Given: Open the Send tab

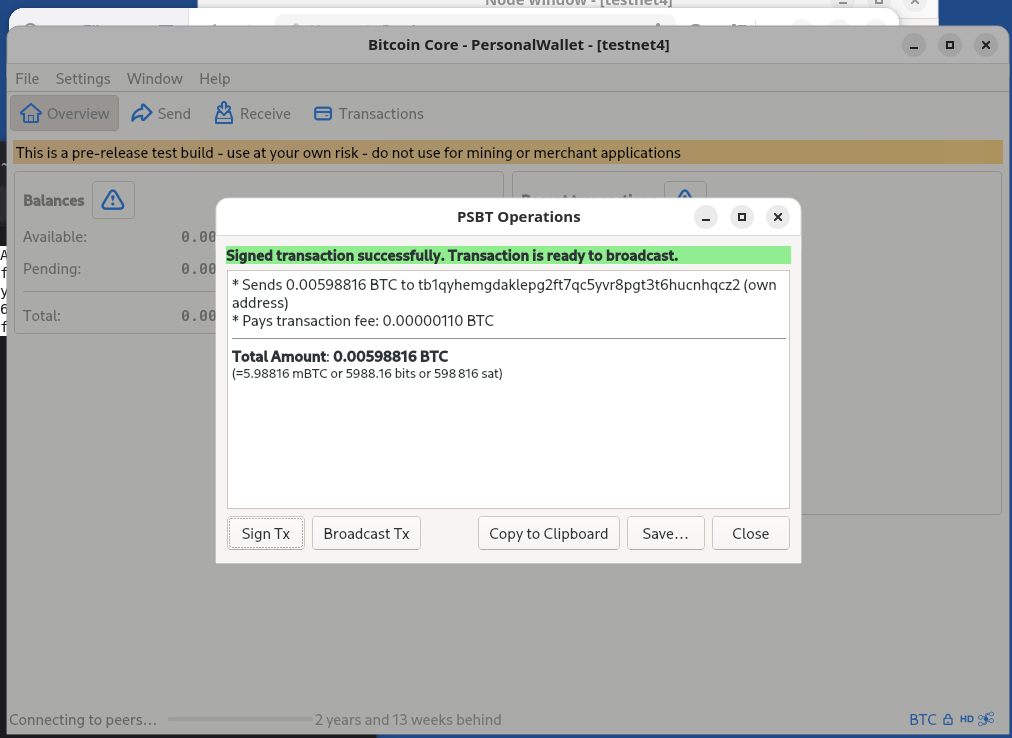Looking at the screenshot, I should click(x=161, y=114).
